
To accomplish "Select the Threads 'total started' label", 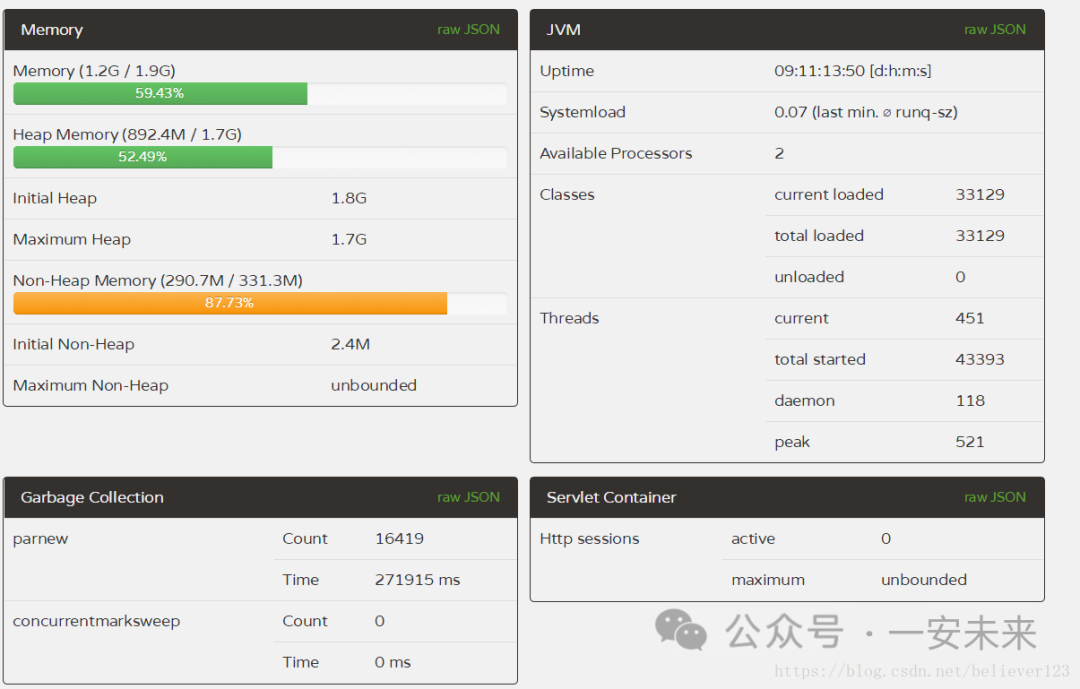I will click(x=820, y=360).
